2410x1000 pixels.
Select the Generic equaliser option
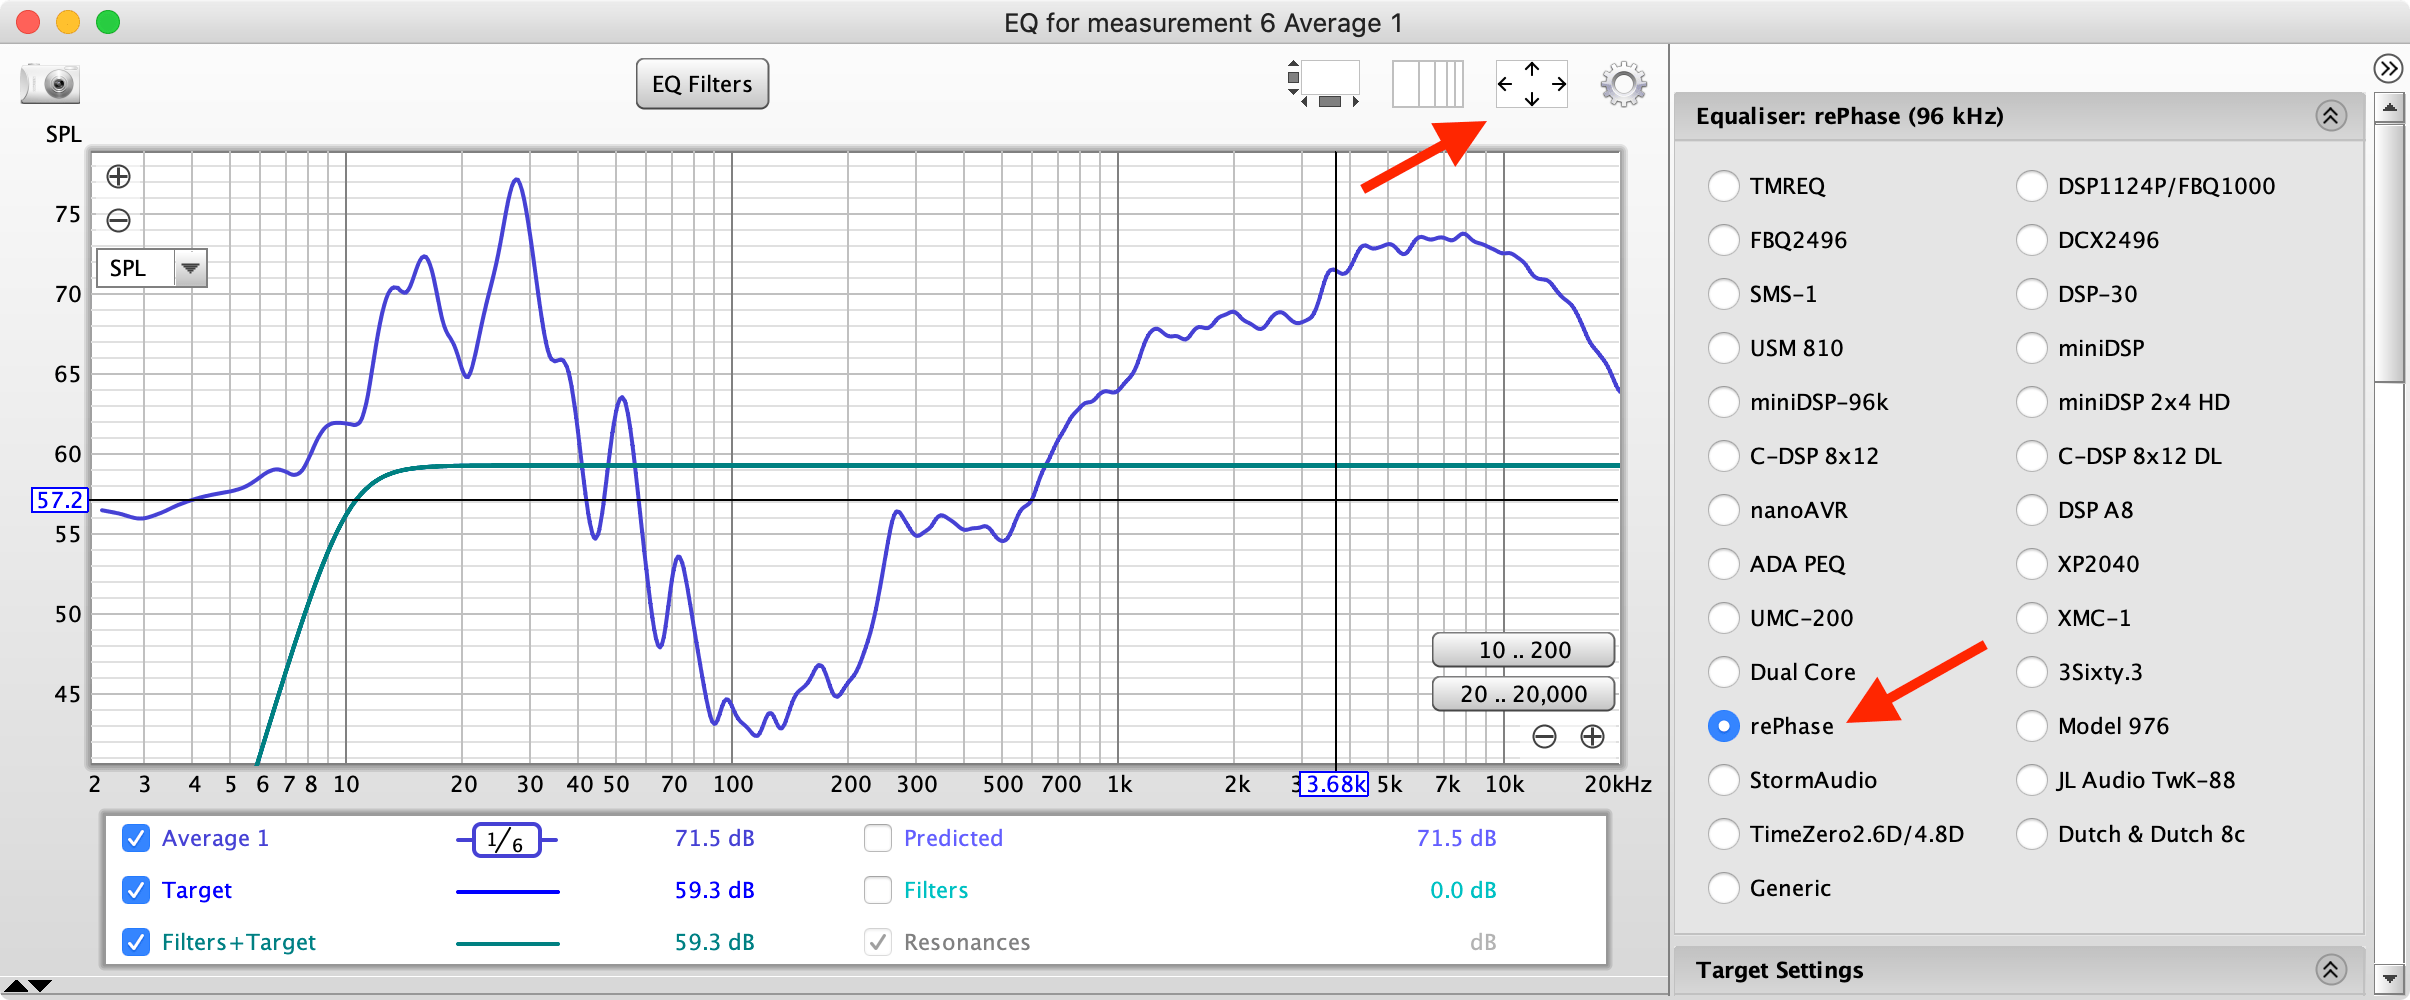tap(1723, 888)
